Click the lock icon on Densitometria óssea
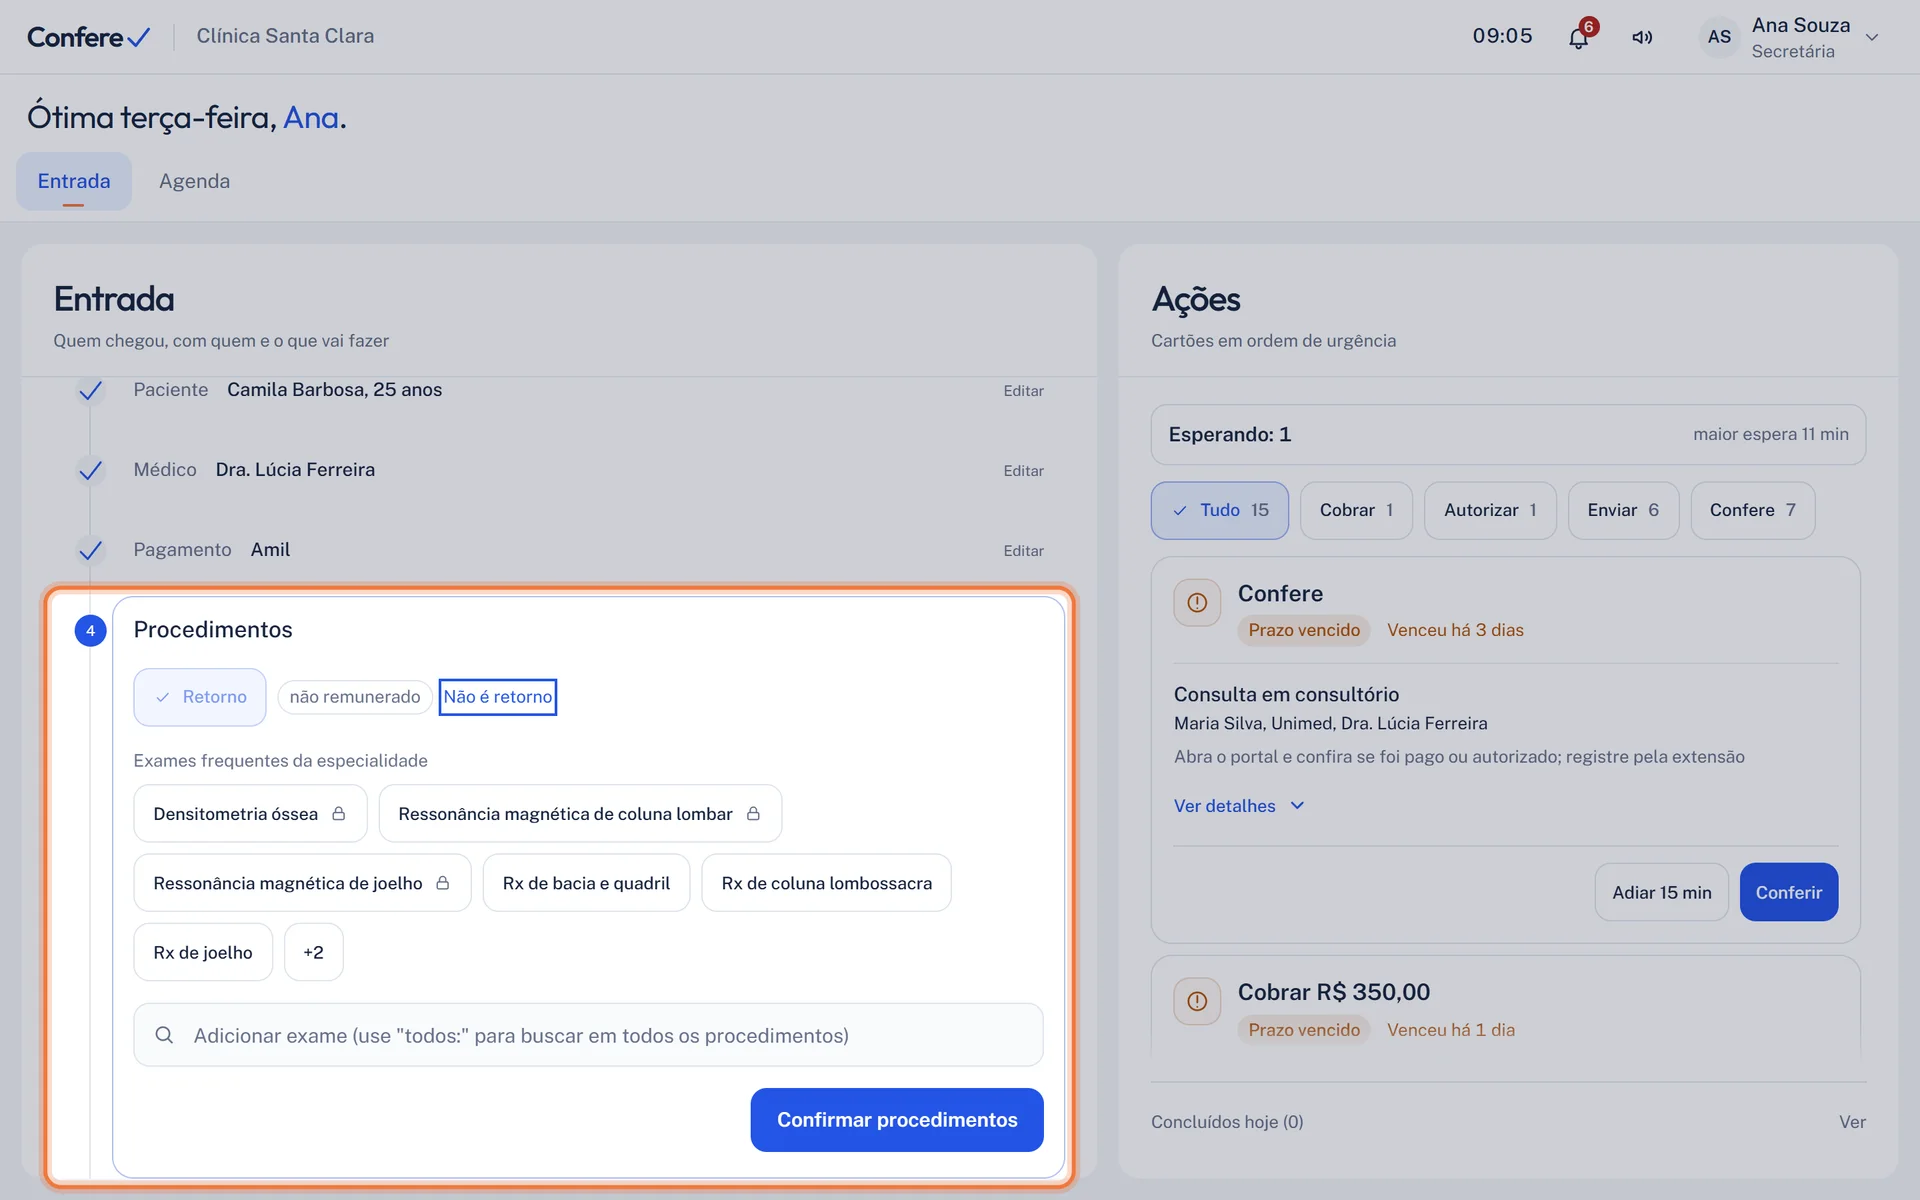 click(339, 814)
